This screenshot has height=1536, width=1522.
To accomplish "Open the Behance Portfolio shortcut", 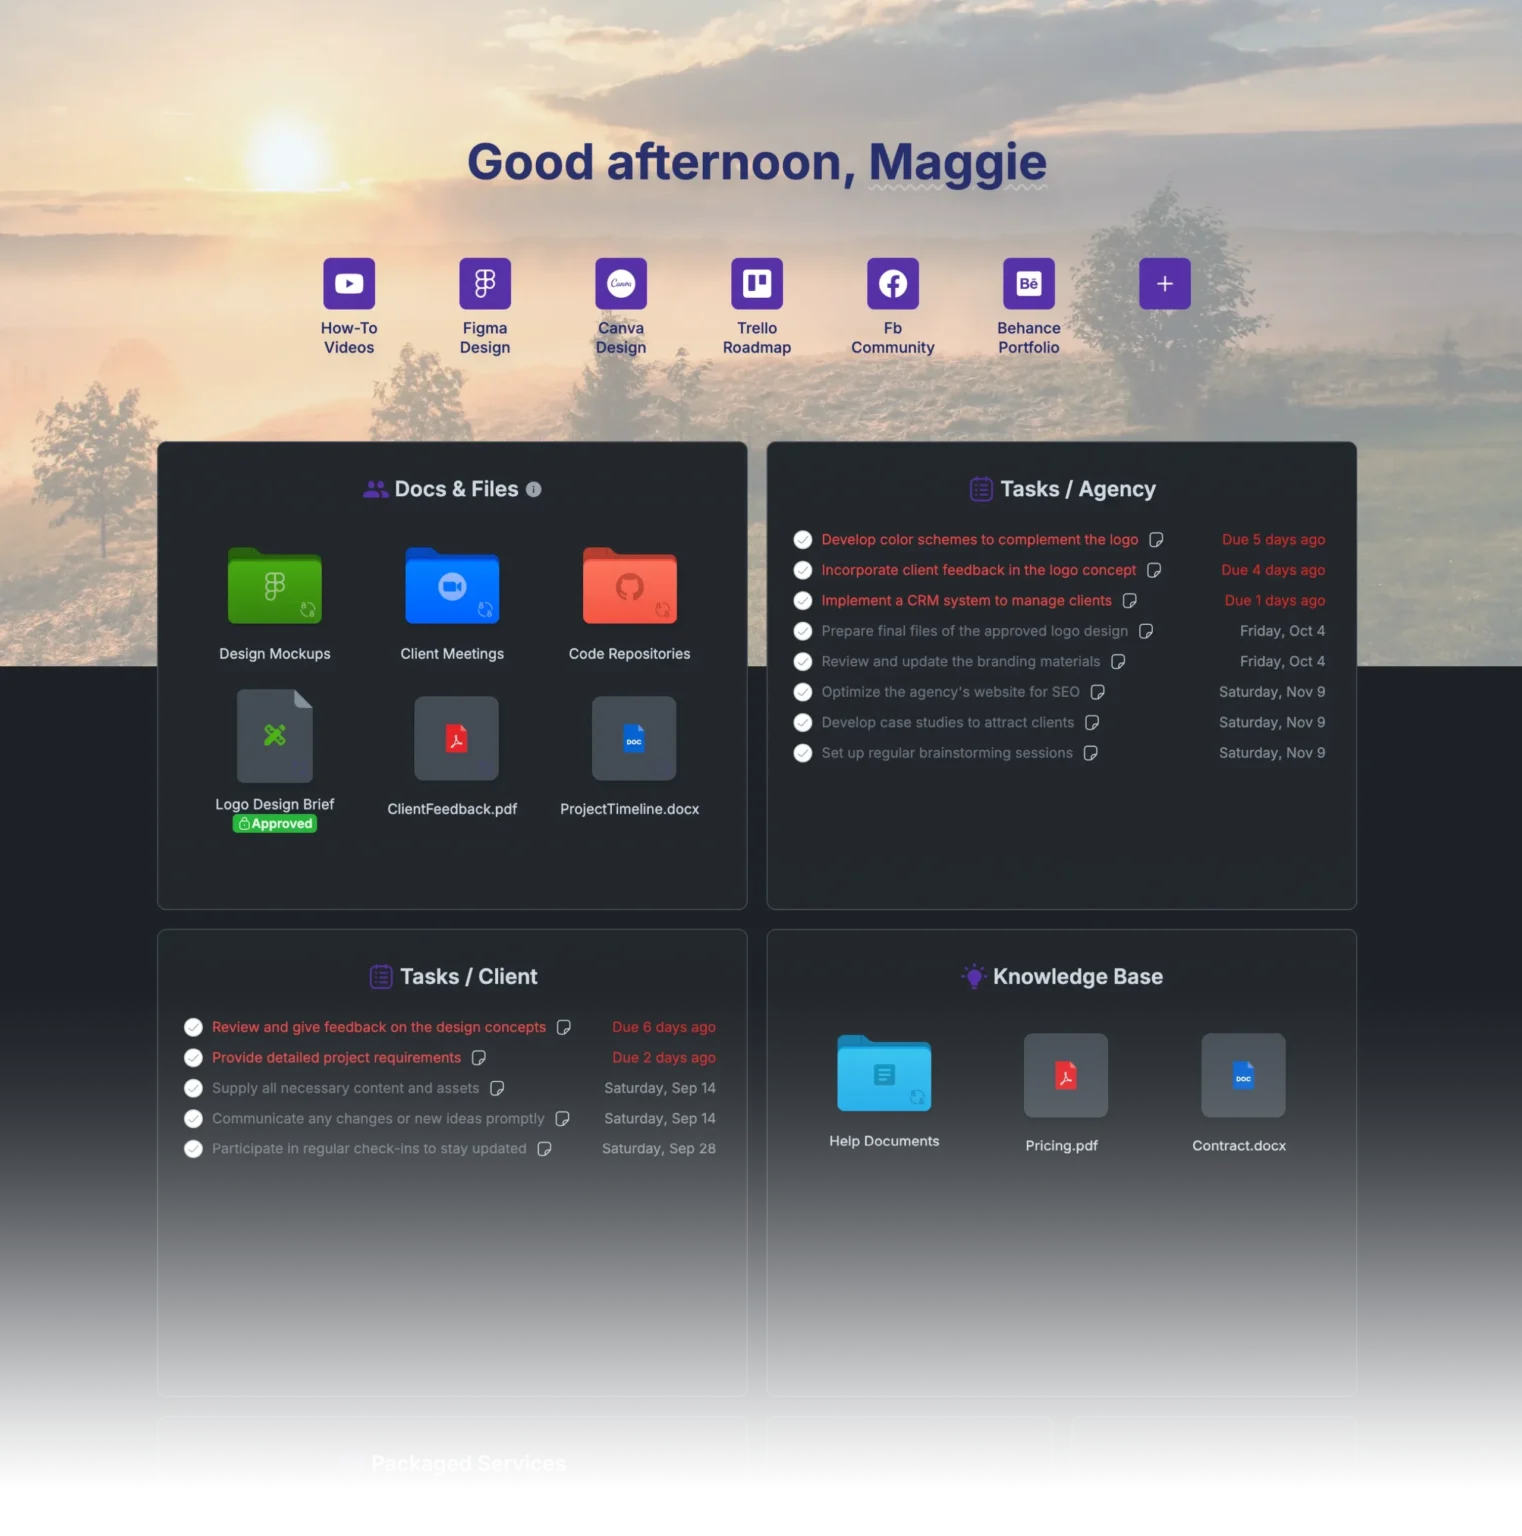I will tap(1029, 284).
